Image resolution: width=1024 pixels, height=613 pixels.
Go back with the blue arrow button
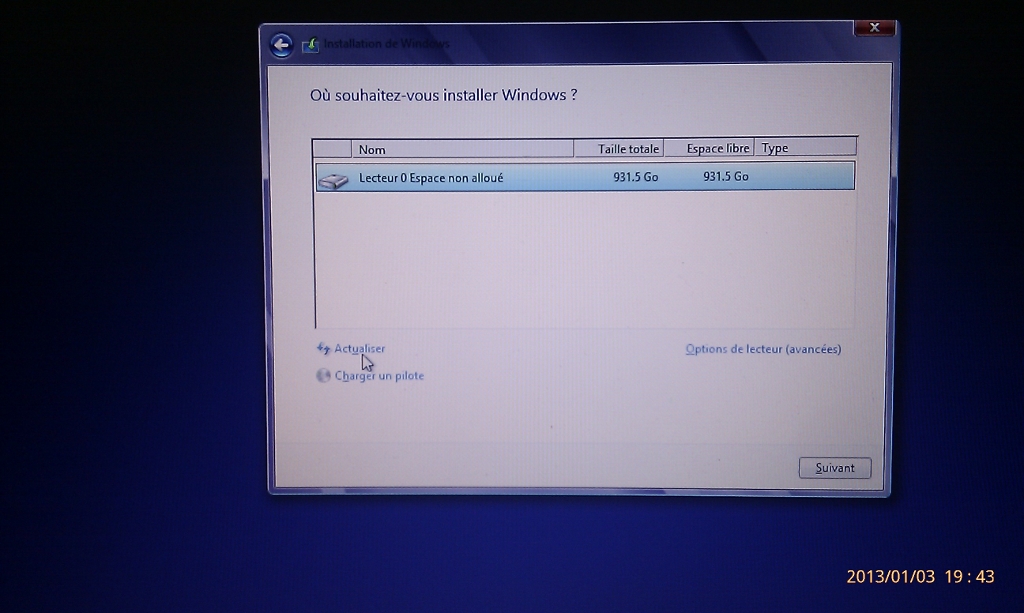tap(281, 44)
